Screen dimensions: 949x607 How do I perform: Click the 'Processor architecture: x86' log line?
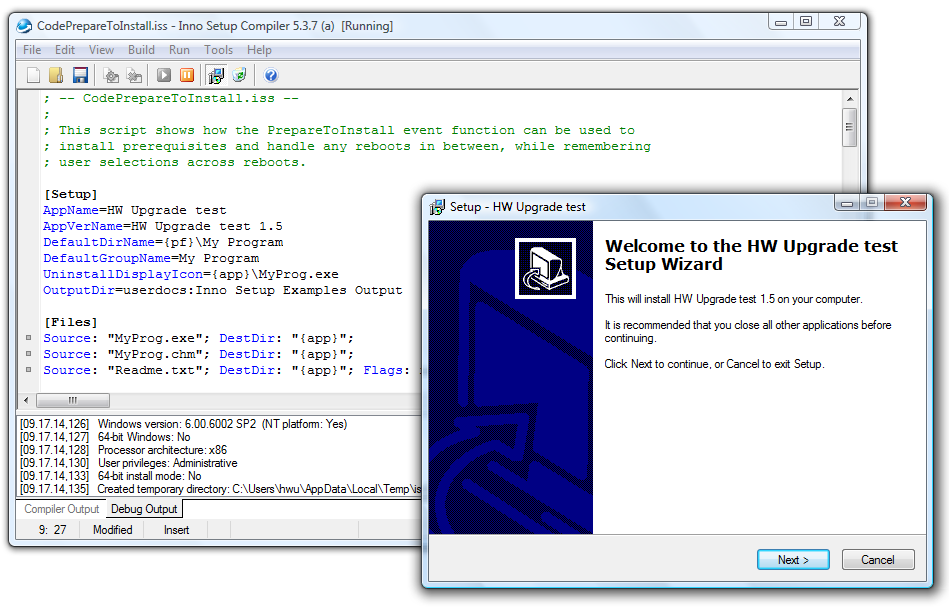point(123,450)
